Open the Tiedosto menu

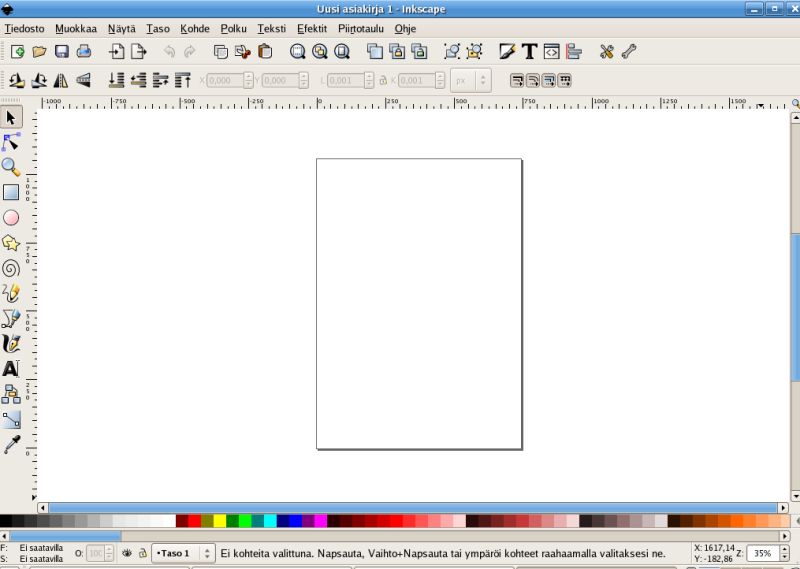click(x=24, y=29)
